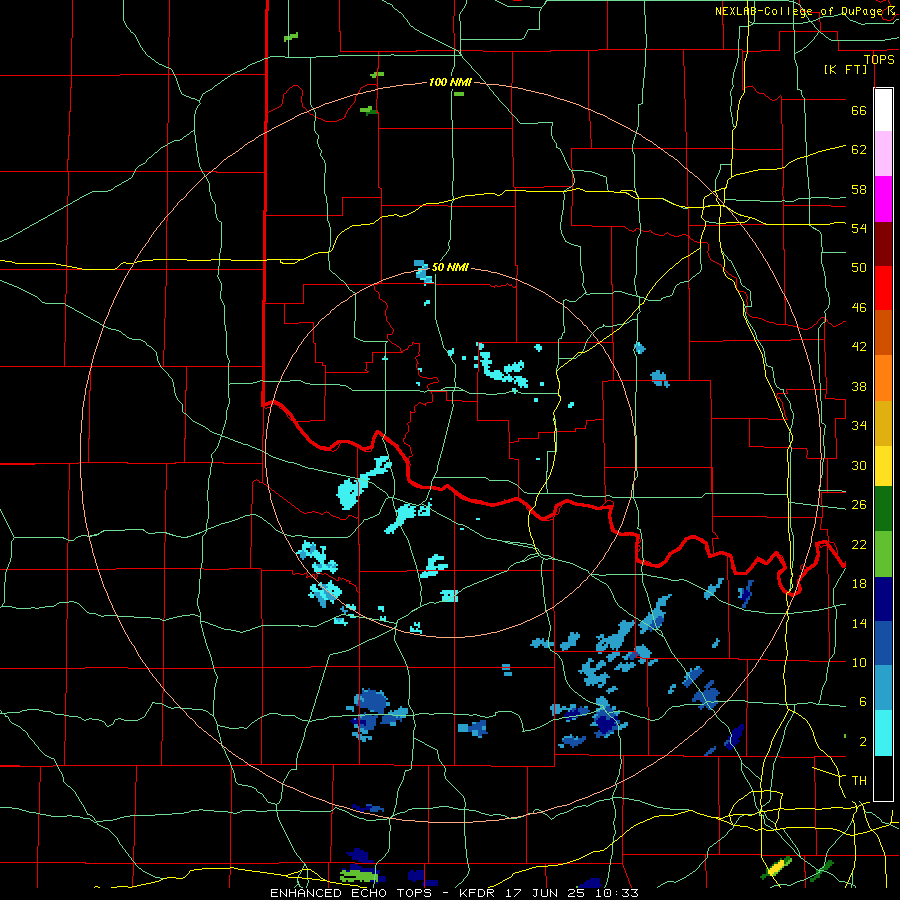Viewport: 900px width, 900px height.
Task: Select the legend value 46
Action: coord(859,308)
